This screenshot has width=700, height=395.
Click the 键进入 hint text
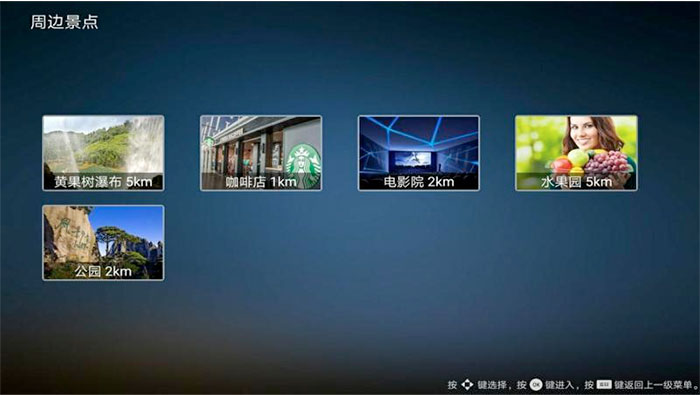click(560, 384)
